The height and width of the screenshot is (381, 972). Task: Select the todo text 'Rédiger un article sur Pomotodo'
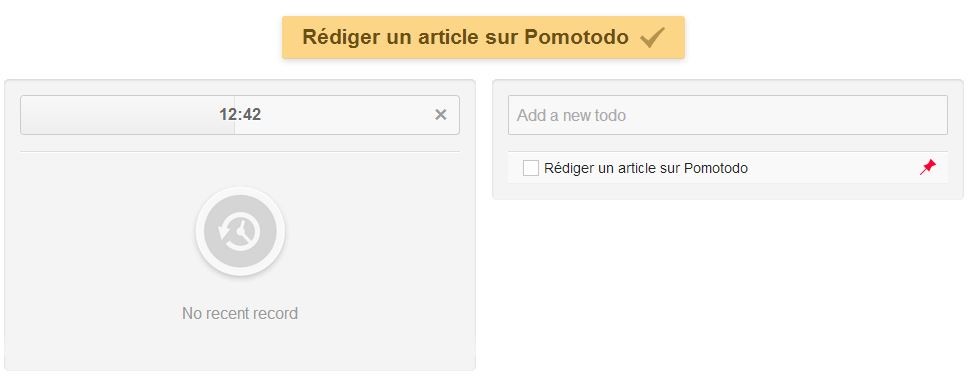pyautogui.click(x=645, y=168)
